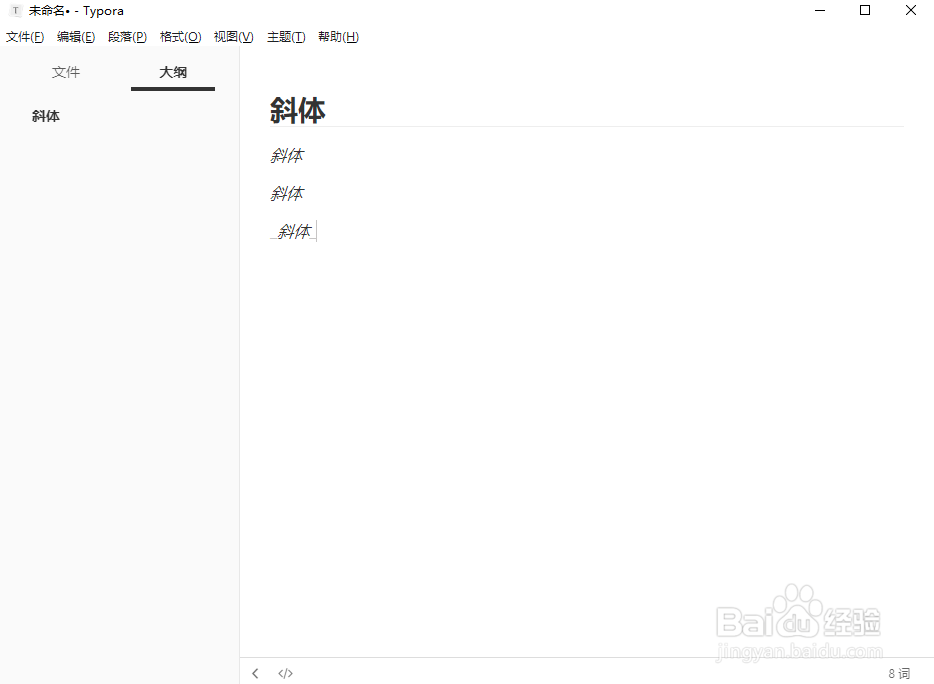Jump to 斜体 heading in outline
934x684 pixels.
pos(46,116)
